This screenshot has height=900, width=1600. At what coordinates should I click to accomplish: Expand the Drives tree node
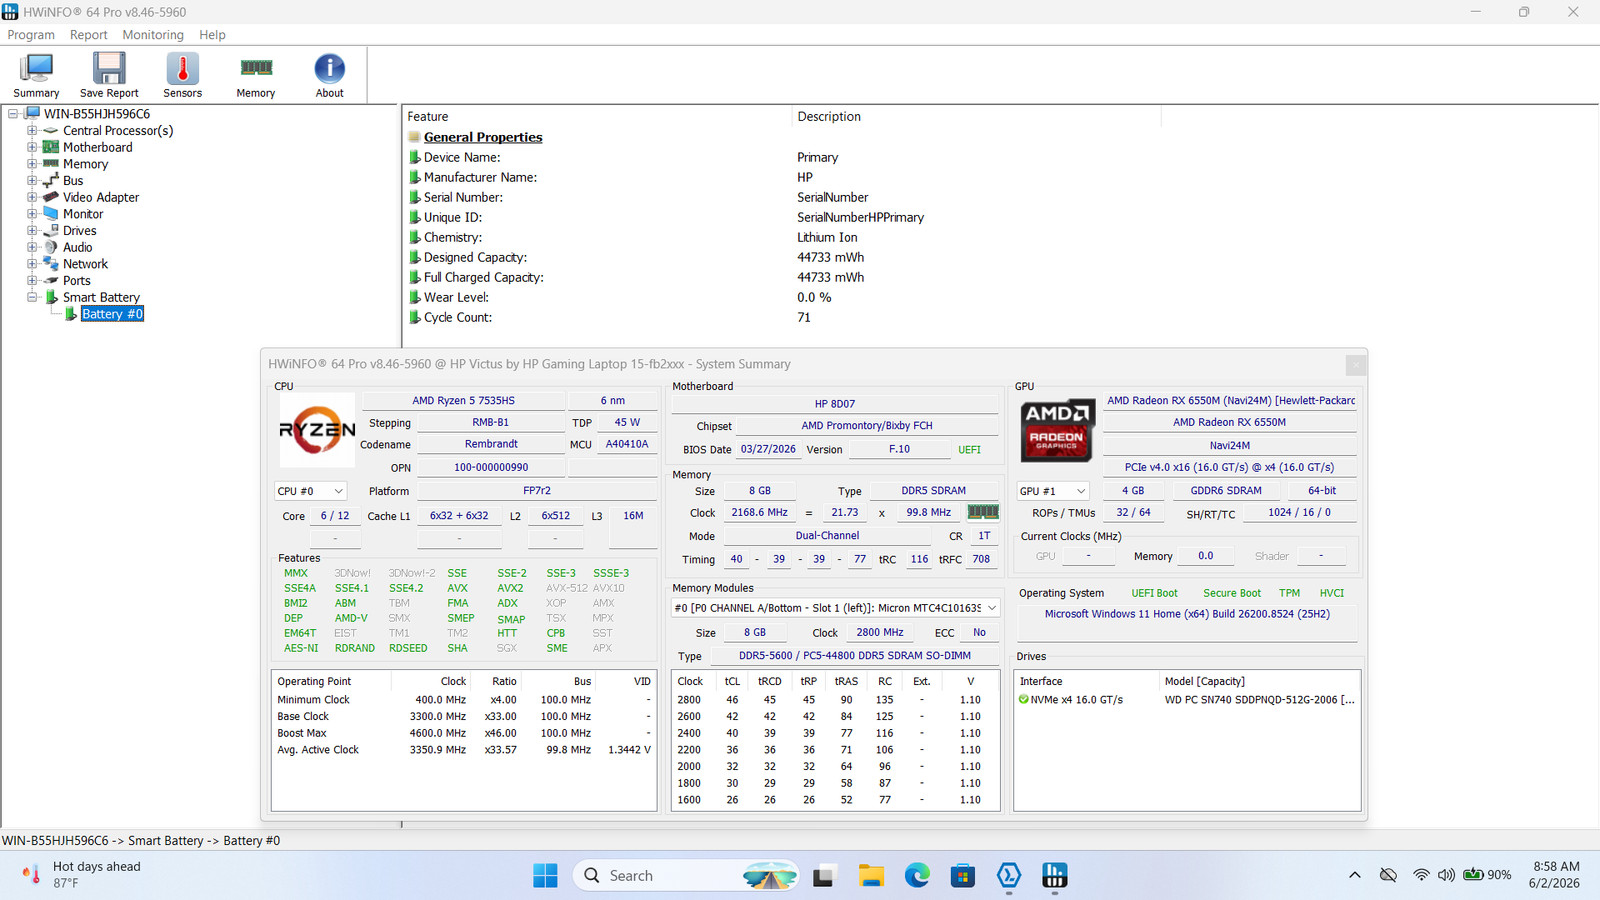coord(32,231)
